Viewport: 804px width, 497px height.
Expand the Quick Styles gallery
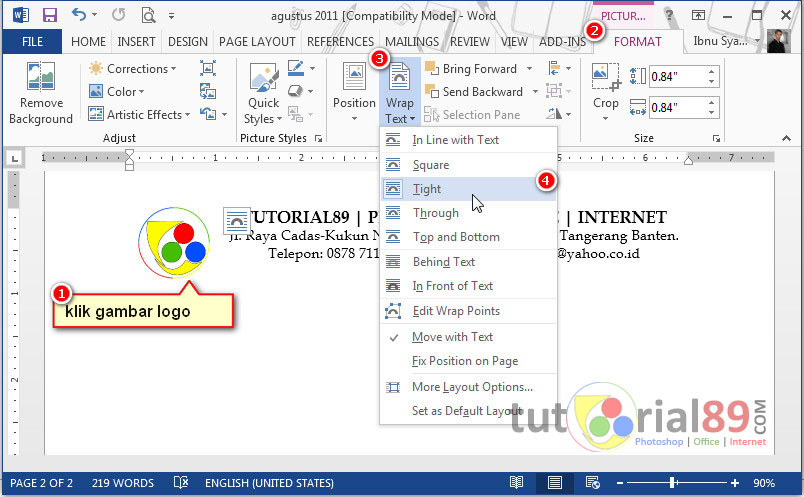264,93
